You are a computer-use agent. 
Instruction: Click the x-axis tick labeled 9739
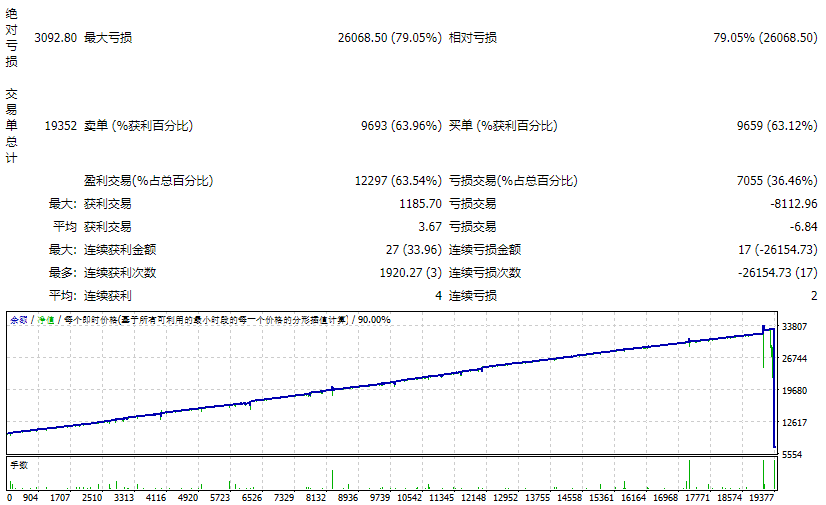point(381,497)
